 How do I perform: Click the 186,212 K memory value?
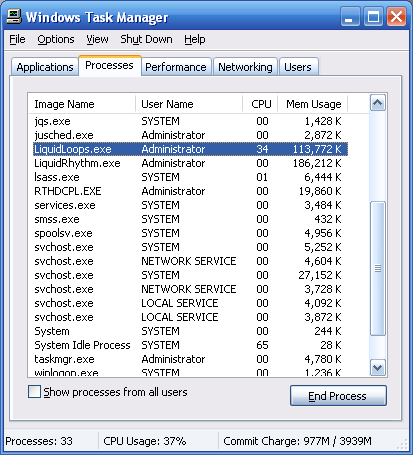tap(317, 163)
